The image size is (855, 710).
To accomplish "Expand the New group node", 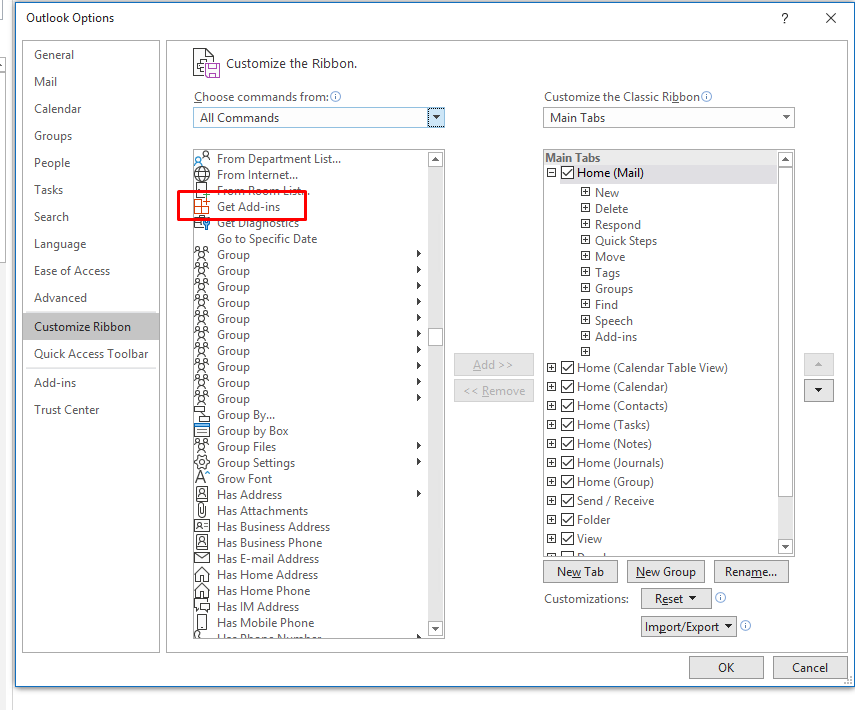I will point(585,192).
